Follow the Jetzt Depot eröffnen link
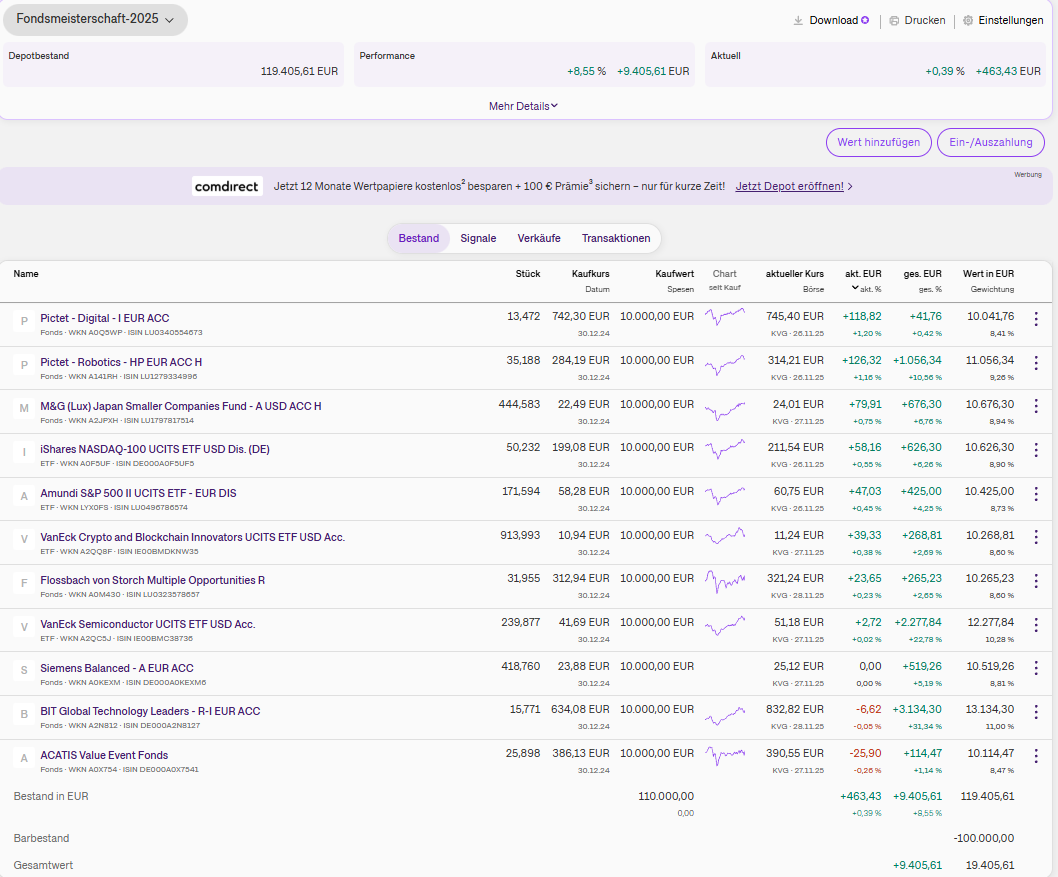The height and width of the screenshot is (877, 1058). [x=789, y=186]
